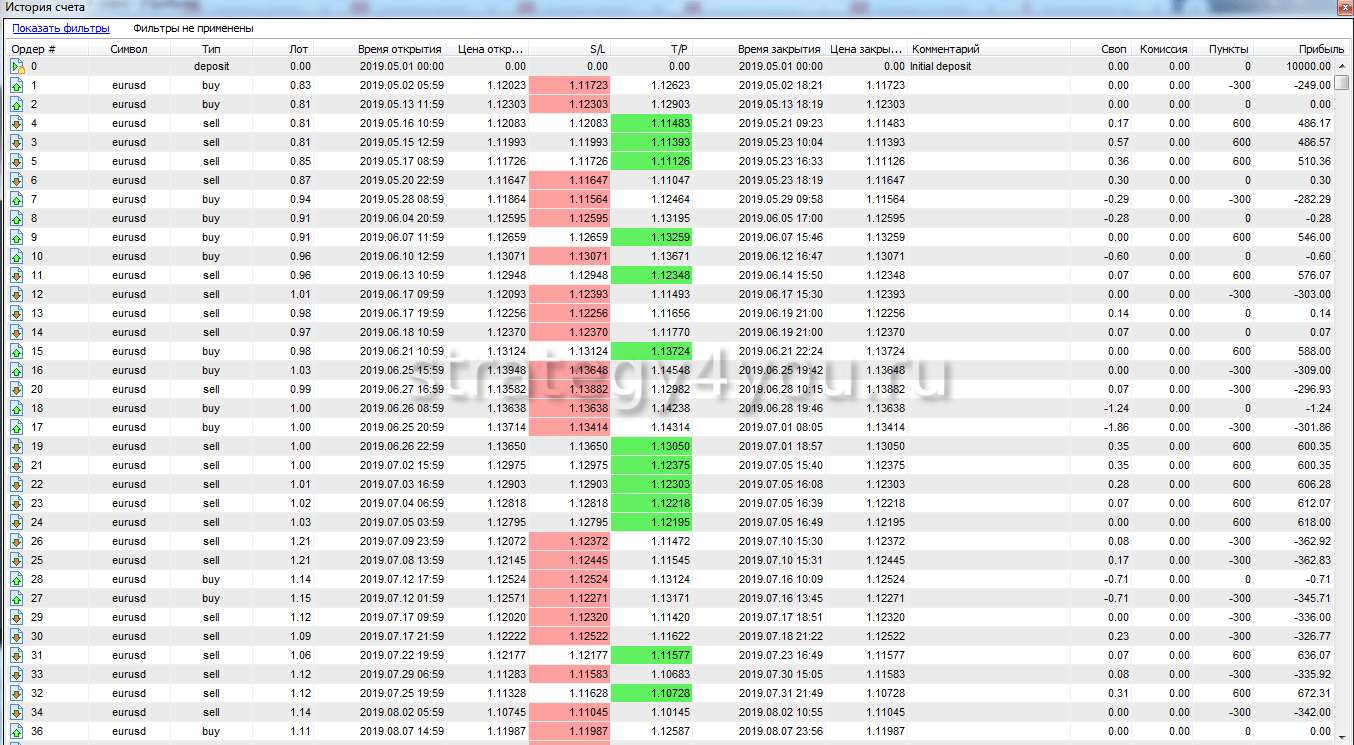Click the profit value 10000.00 in deposit row
Image resolution: width=1354 pixels, height=745 pixels.
pos(1307,67)
